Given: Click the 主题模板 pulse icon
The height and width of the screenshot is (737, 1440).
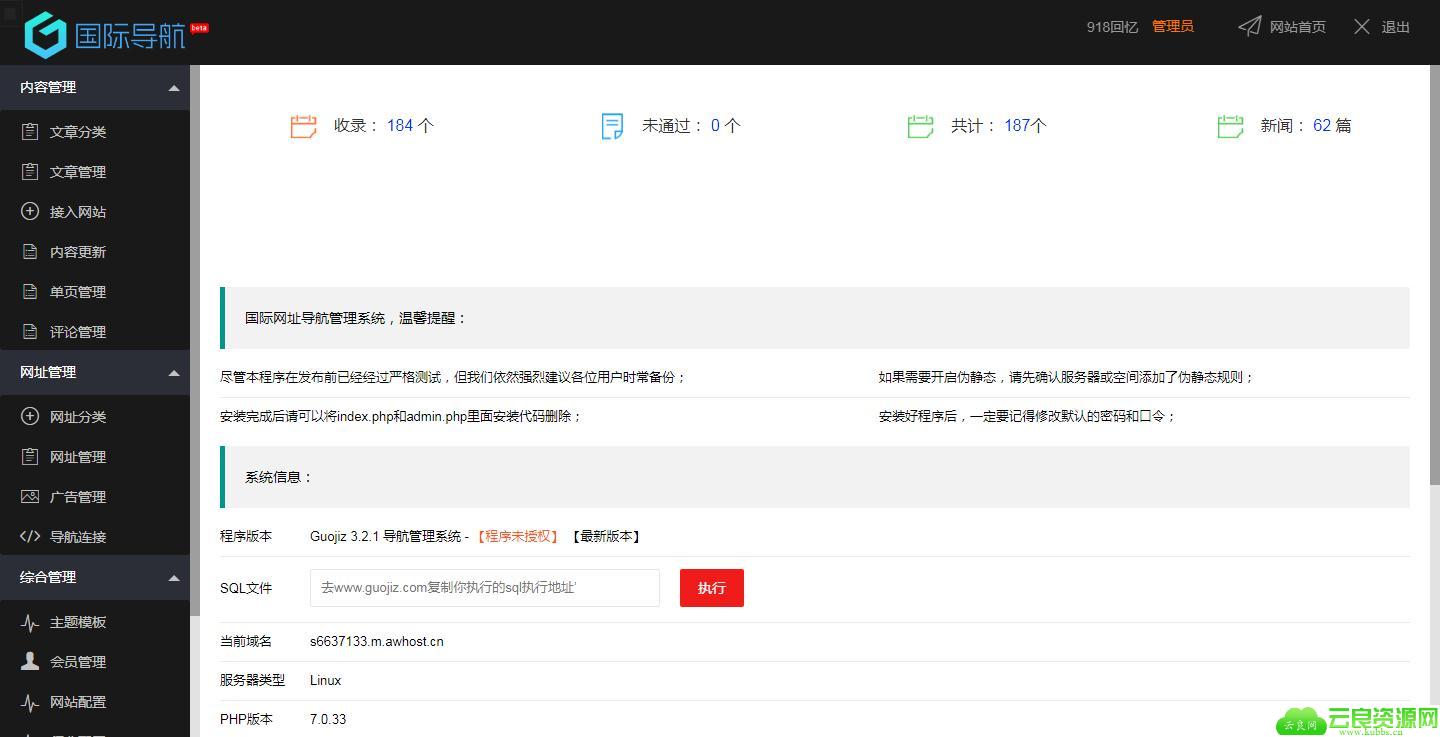Looking at the screenshot, I should tap(30, 622).
